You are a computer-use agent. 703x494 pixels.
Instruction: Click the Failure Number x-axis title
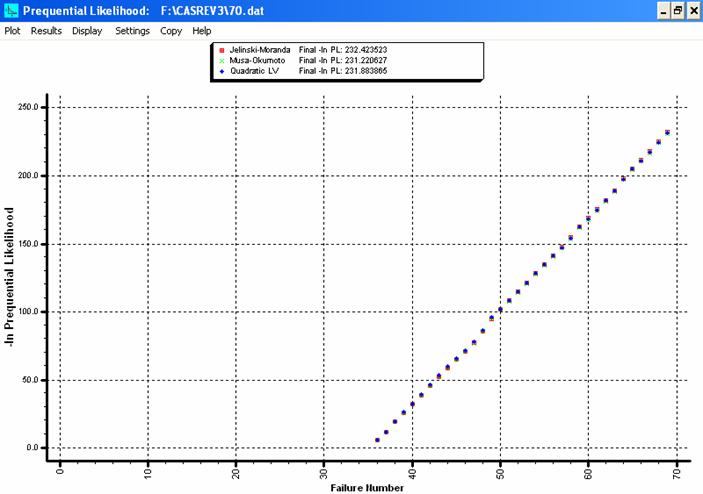pyautogui.click(x=368, y=488)
